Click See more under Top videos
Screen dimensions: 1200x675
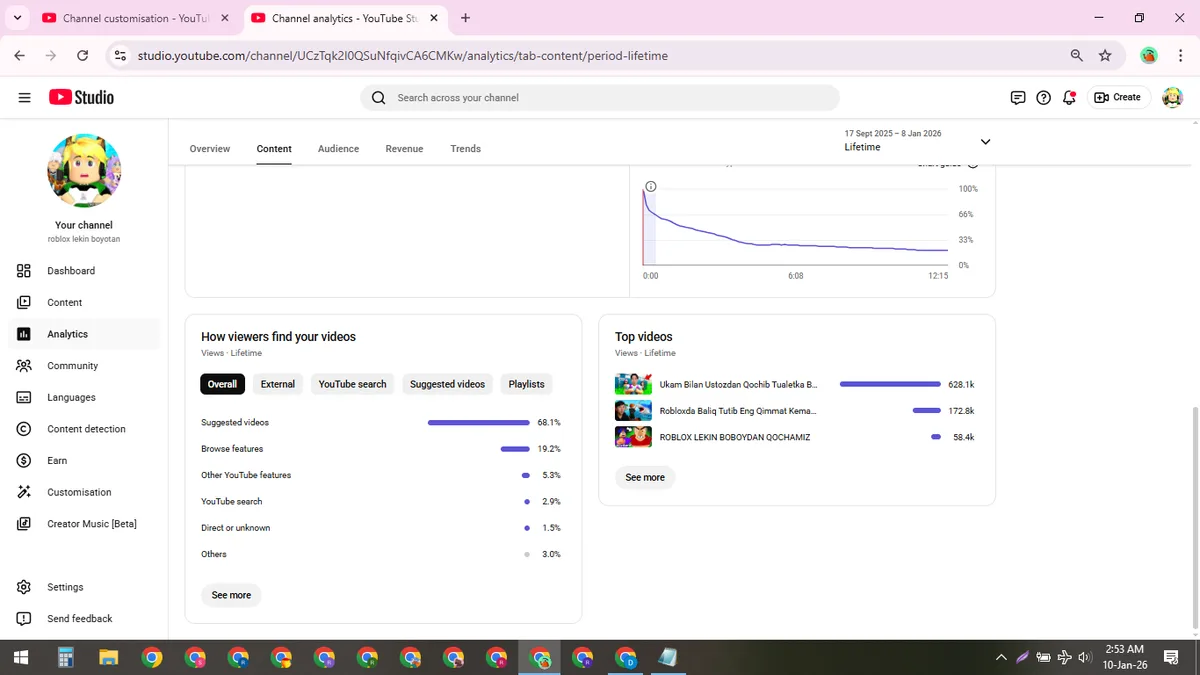[x=645, y=477]
